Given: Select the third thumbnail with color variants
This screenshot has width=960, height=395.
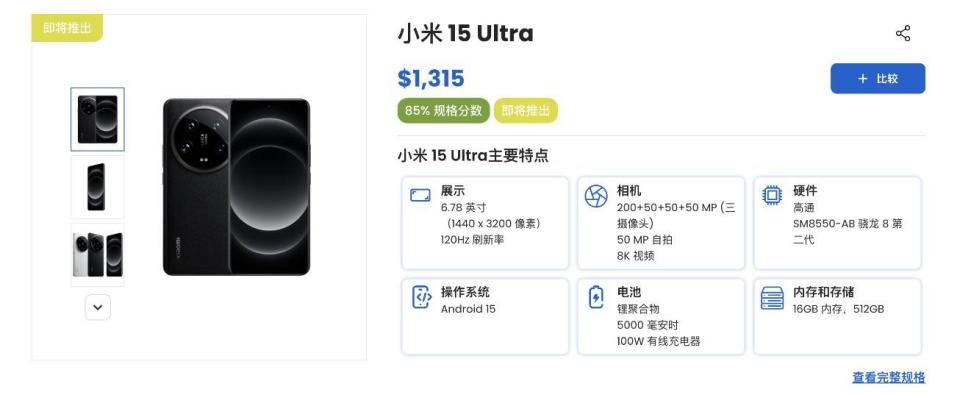Looking at the screenshot, I should point(97,255).
